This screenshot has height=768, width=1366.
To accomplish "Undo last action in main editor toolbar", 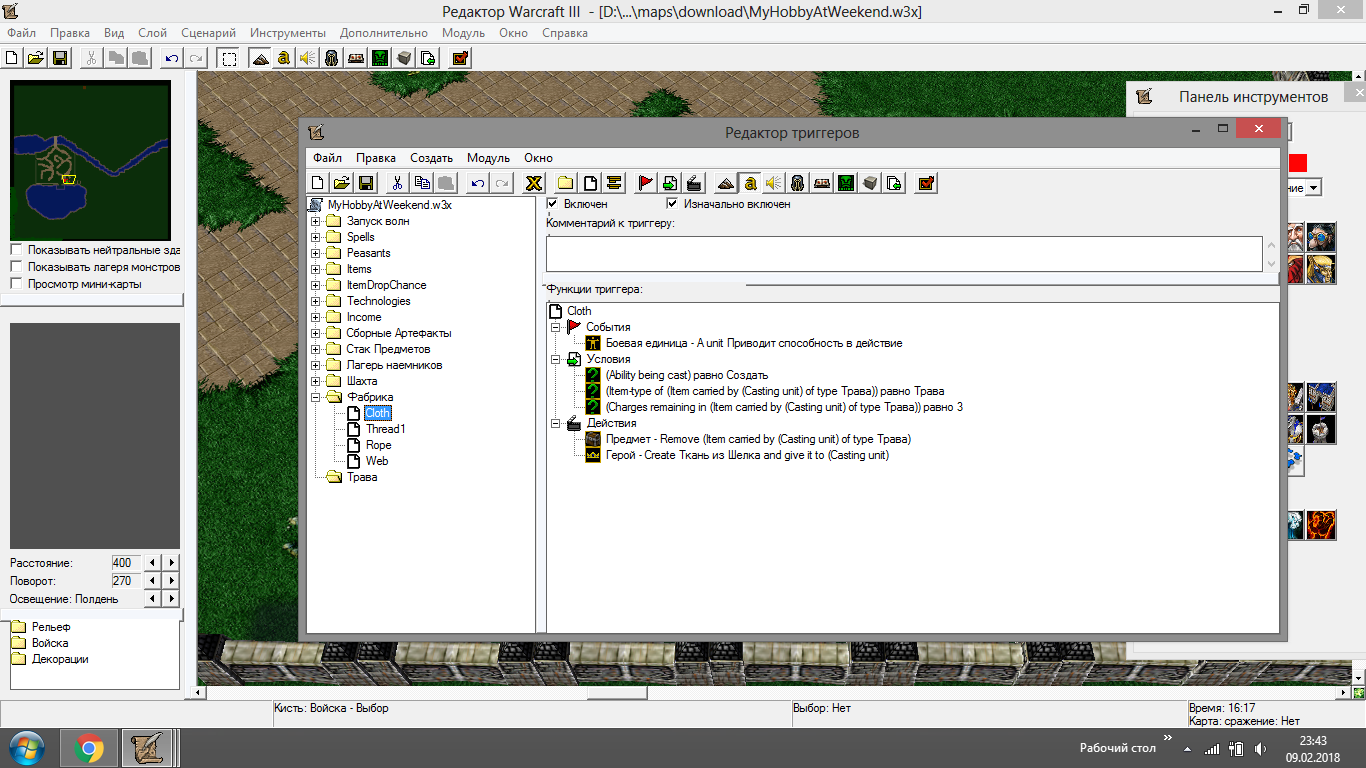I will pos(172,58).
